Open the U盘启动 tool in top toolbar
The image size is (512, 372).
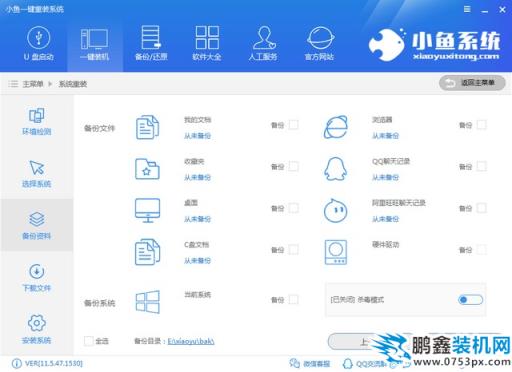click(x=38, y=44)
